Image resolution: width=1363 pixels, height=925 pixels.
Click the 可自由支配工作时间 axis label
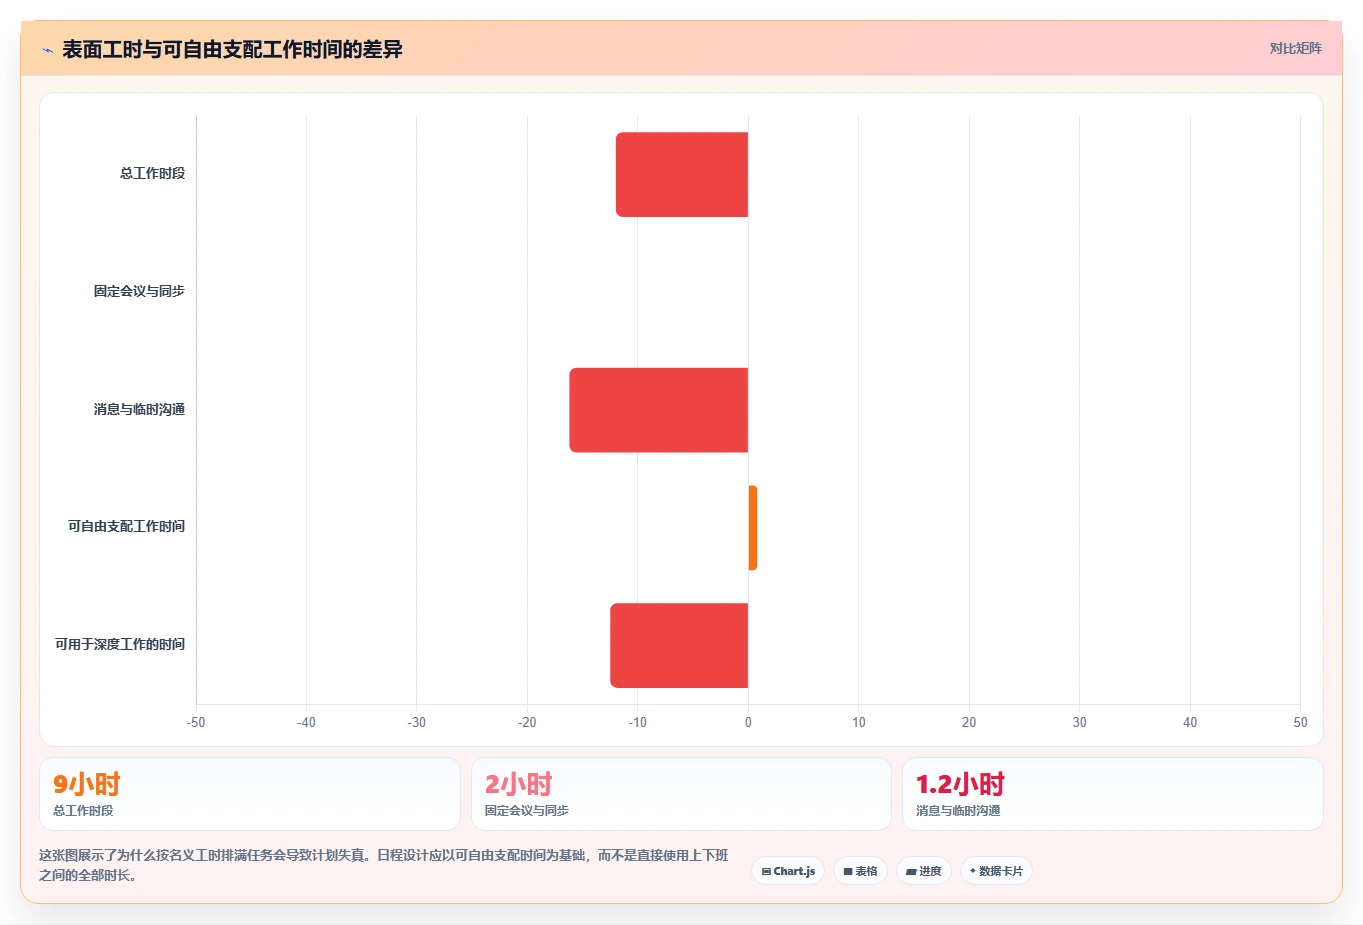click(126, 526)
